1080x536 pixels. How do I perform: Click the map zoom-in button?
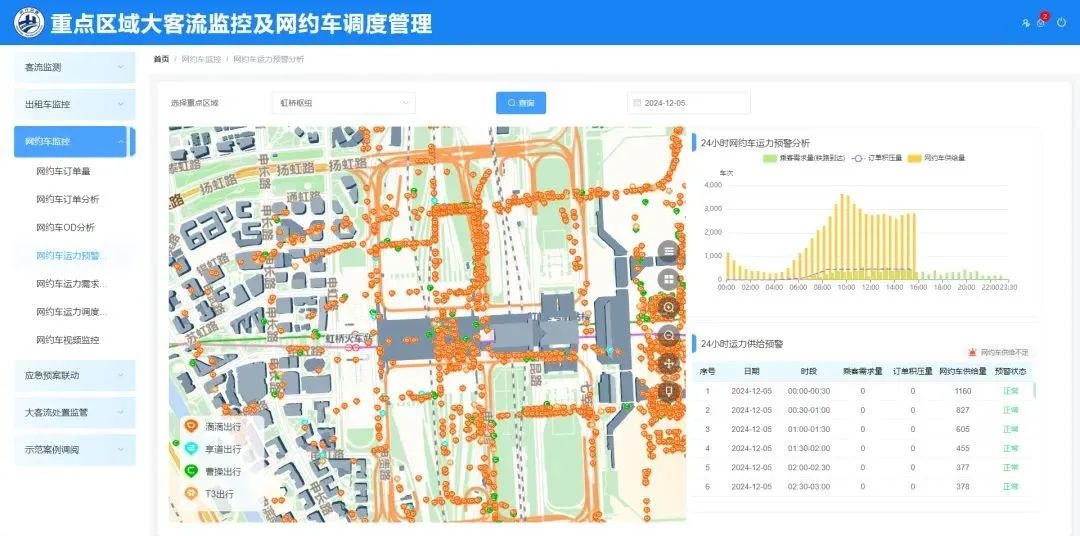point(669,307)
